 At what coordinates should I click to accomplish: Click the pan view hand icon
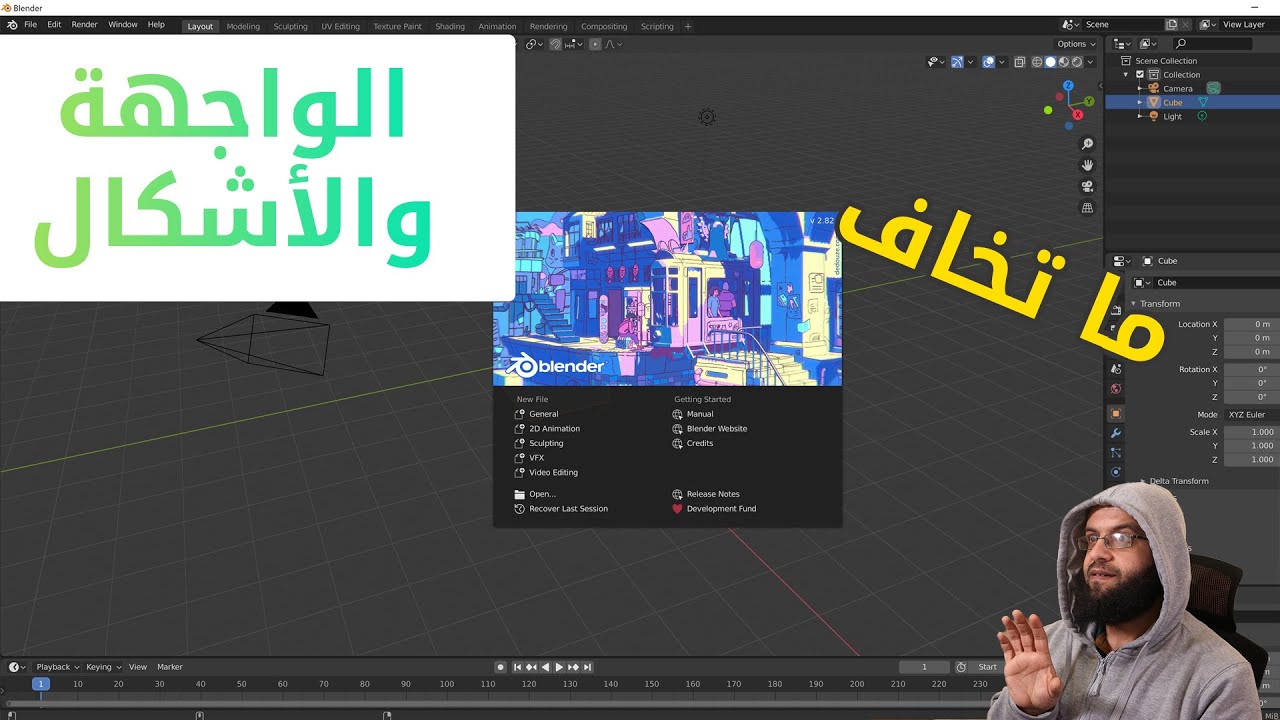[1088, 165]
